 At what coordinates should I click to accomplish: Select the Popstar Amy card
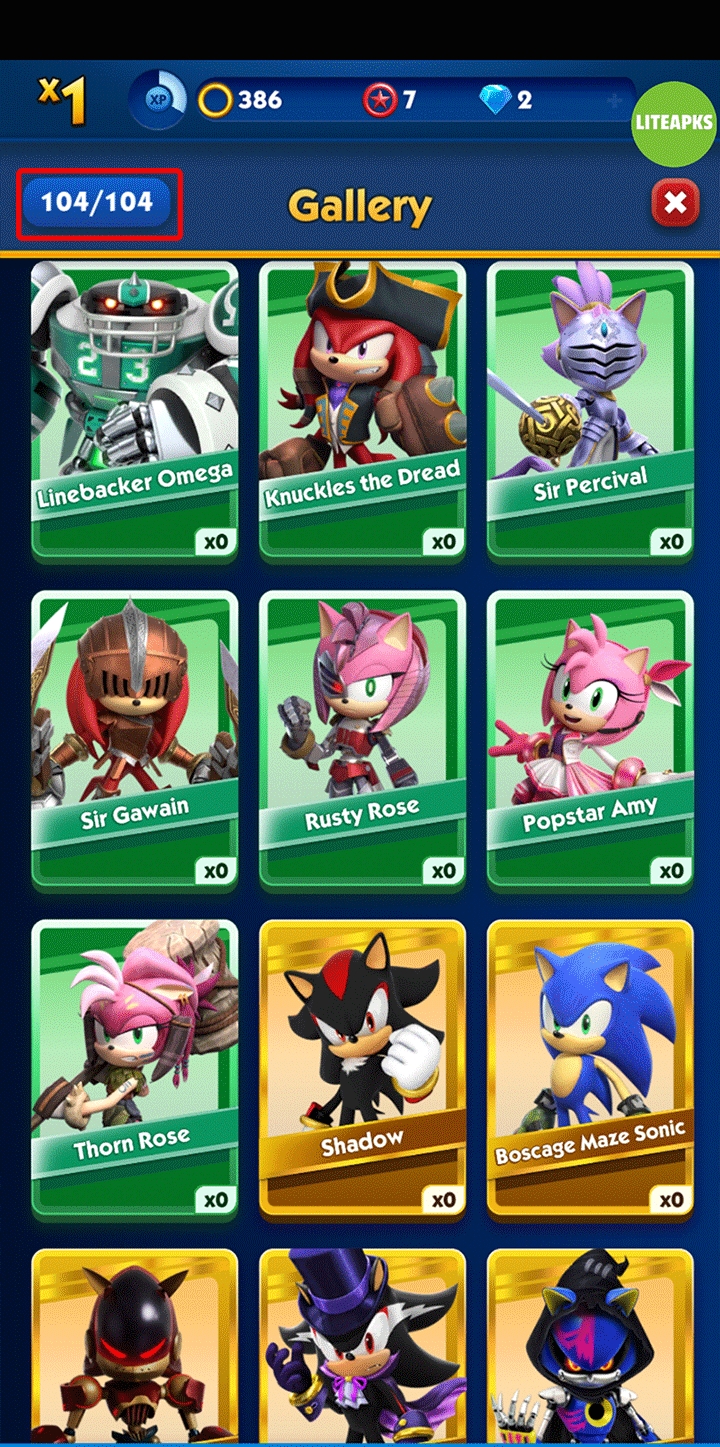590,740
